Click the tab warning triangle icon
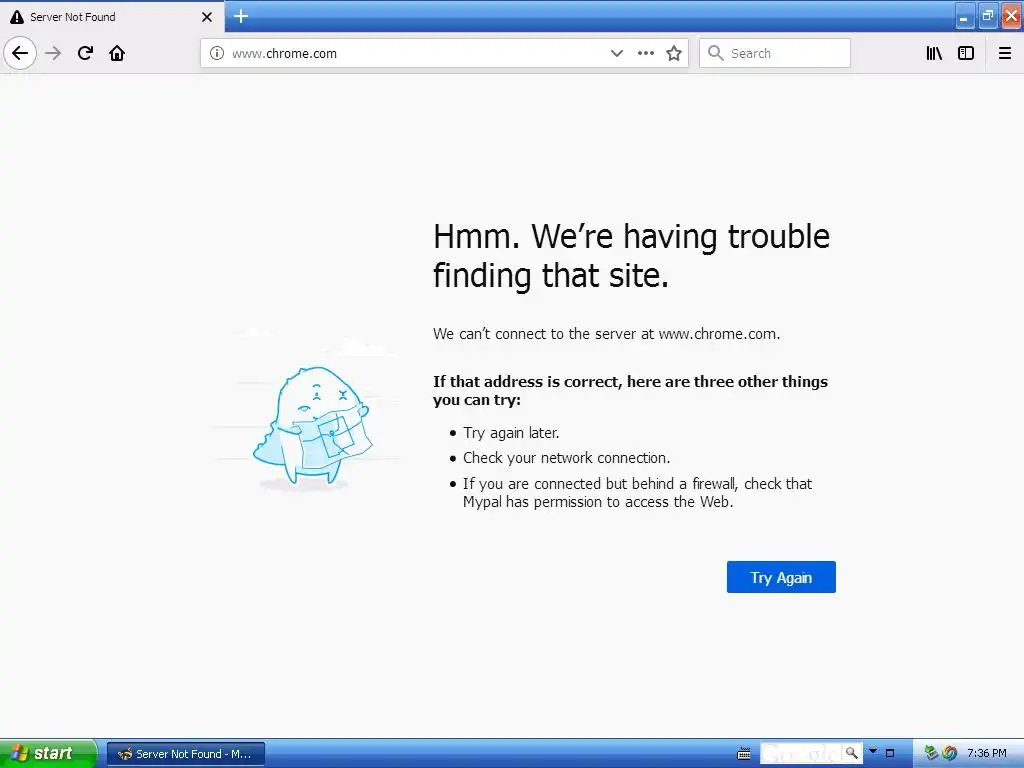Viewport: 1024px width, 768px height. tap(17, 17)
